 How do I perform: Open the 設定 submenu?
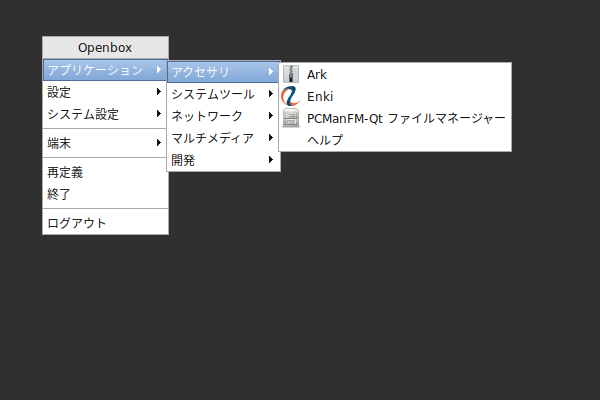105,92
